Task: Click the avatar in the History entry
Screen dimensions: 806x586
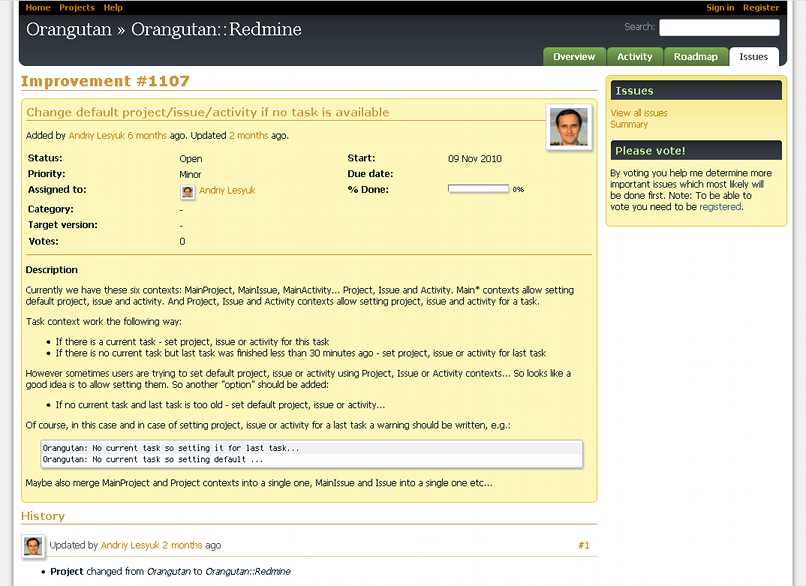Action: [33, 546]
